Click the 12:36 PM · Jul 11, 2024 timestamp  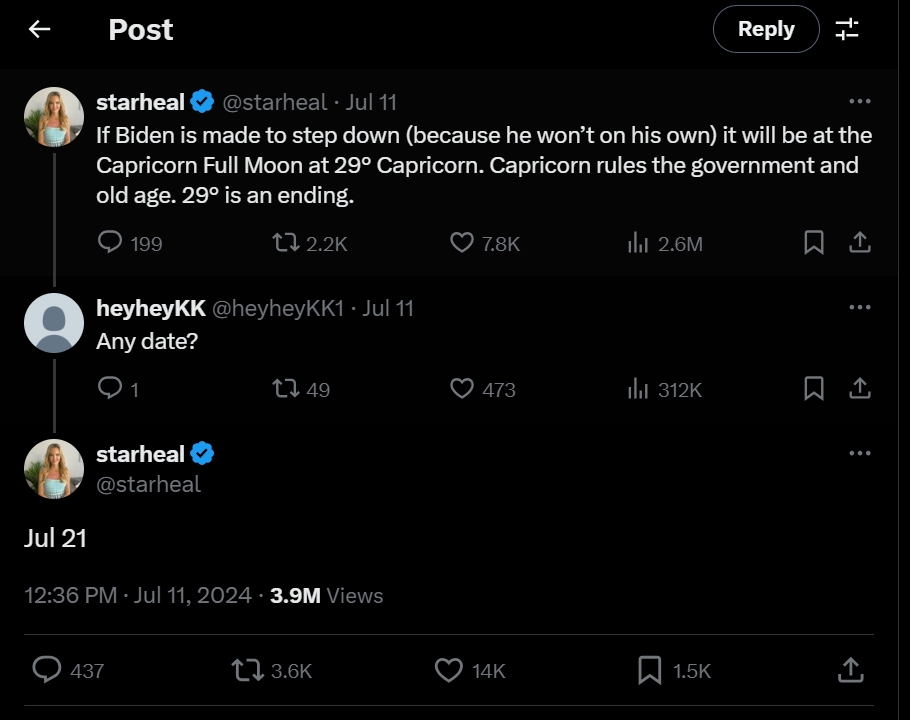point(138,595)
